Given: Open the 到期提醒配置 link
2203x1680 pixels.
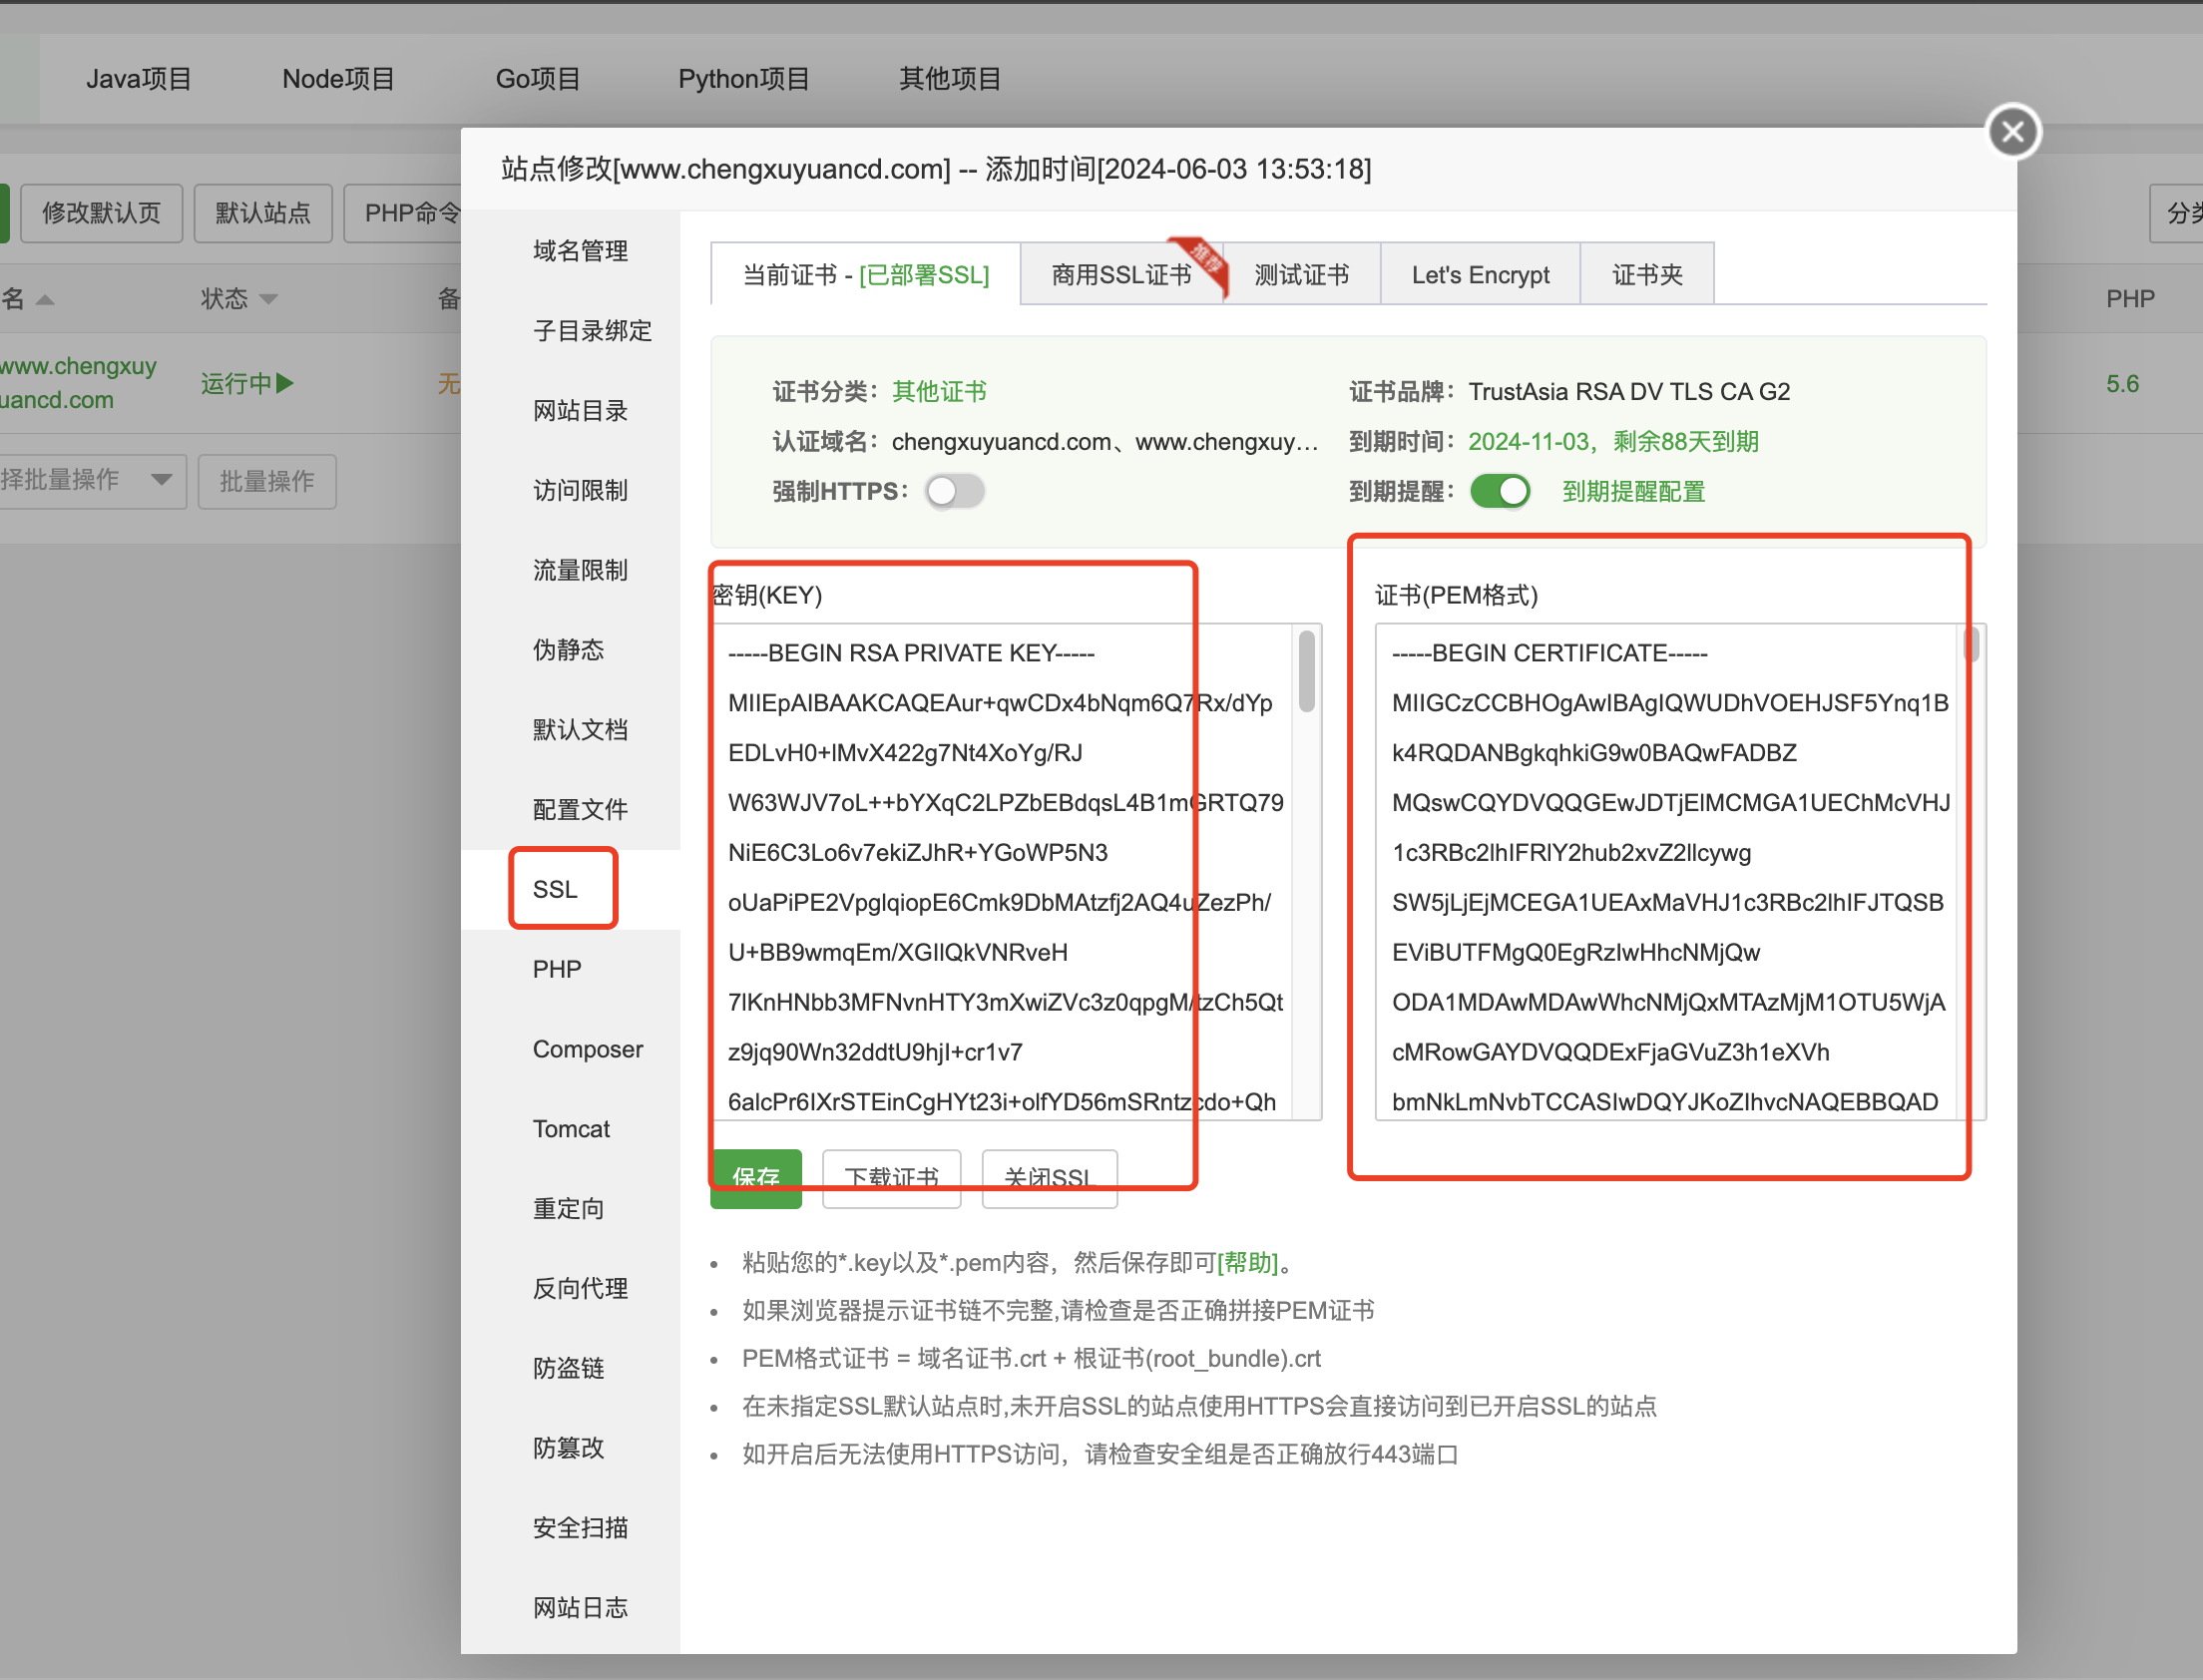Looking at the screenshot, I should pos(1633,490).
